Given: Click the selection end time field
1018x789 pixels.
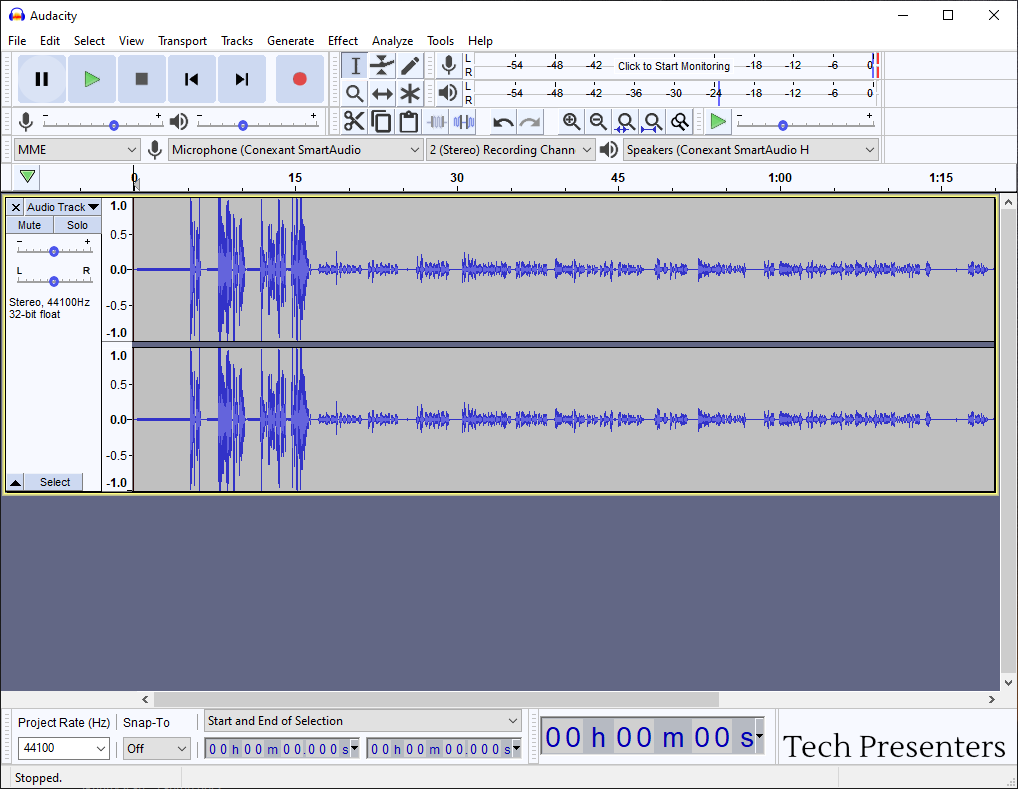Looking at the screenshot, I should 444,749.
